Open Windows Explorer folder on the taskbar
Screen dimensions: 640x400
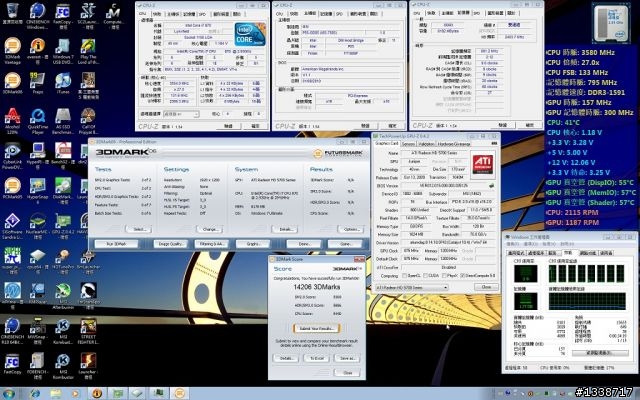56,393
